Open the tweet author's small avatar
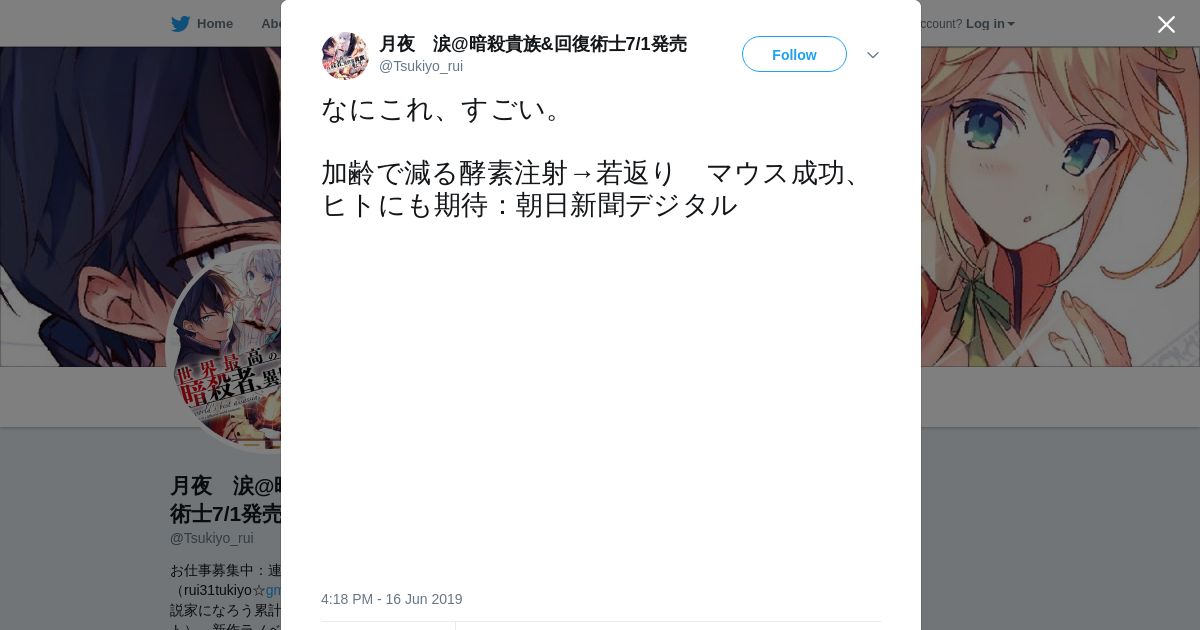This screenshot has width=1200, height=630. pyautogui.click(x=345, y=55)
